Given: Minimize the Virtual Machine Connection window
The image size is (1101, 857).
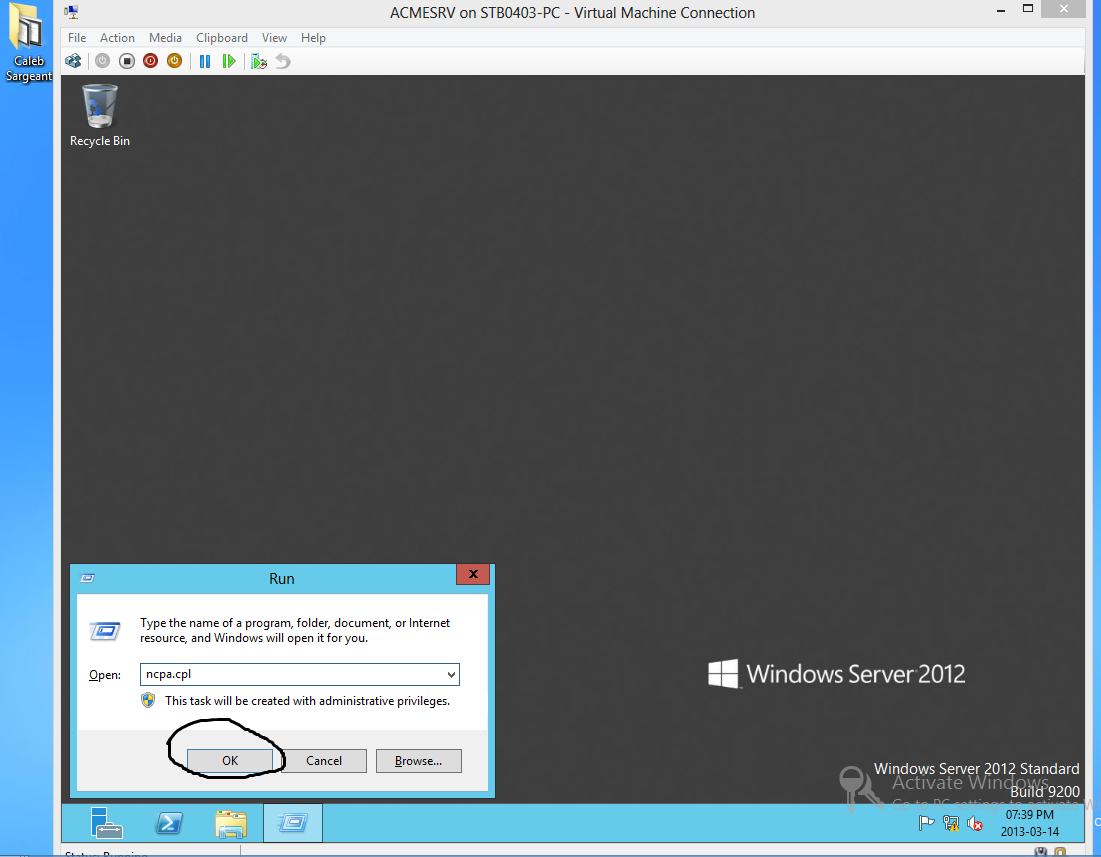Looking at the screenshot, I should pyautogui.click(x=1001, y=10).
